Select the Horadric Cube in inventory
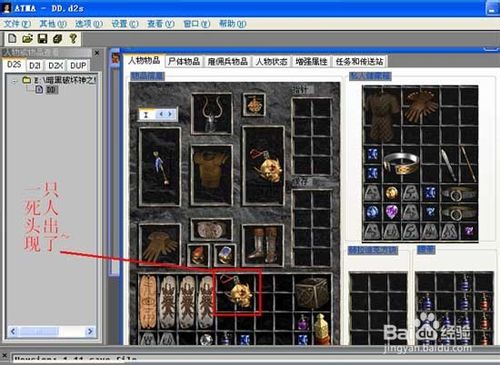Screen dimensions: 500x365 coord(312,294)
